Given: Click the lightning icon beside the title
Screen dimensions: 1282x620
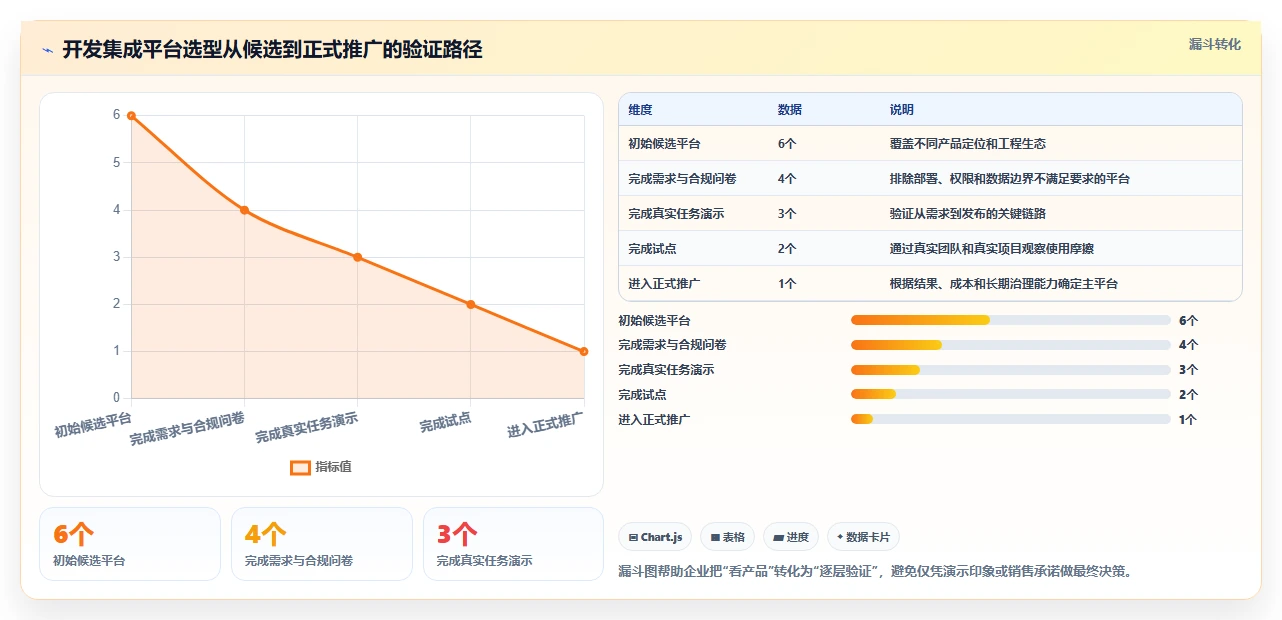Looking at the screenshot, I should click(48, 49).
